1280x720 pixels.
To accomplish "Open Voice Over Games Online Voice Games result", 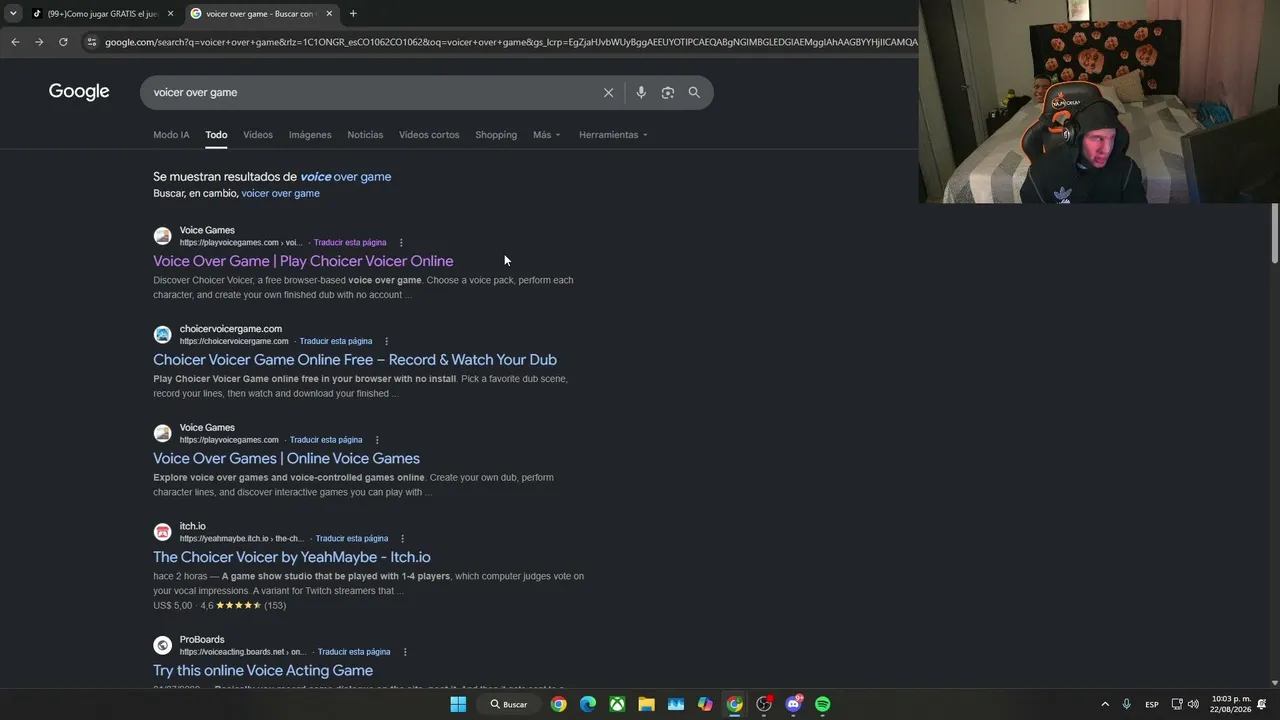I will tap(286, 459).
